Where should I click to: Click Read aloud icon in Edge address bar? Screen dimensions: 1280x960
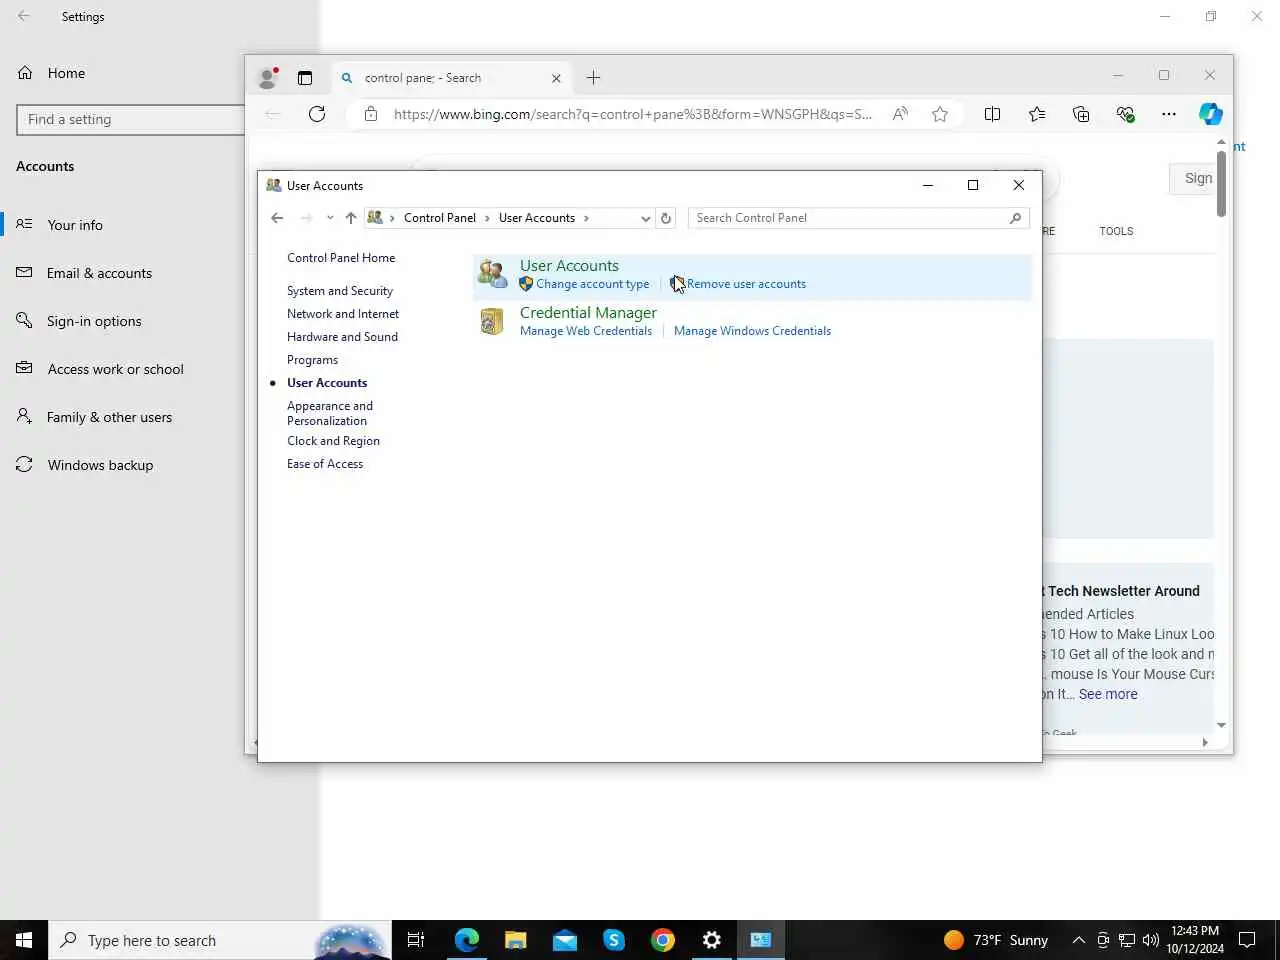click(900, 114)
